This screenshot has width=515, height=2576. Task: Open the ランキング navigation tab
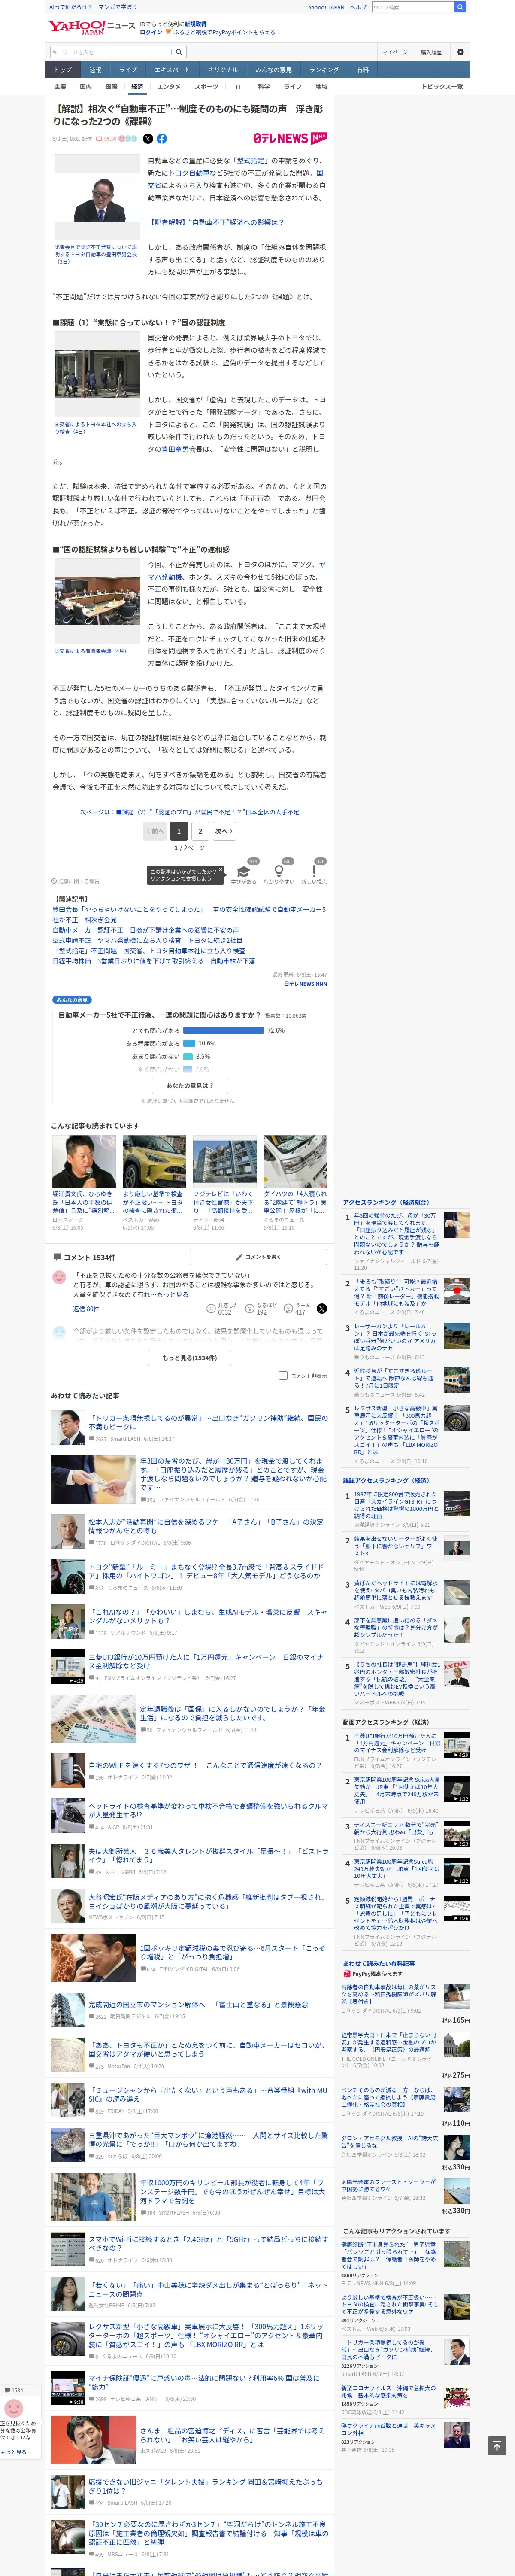(323, 70)
